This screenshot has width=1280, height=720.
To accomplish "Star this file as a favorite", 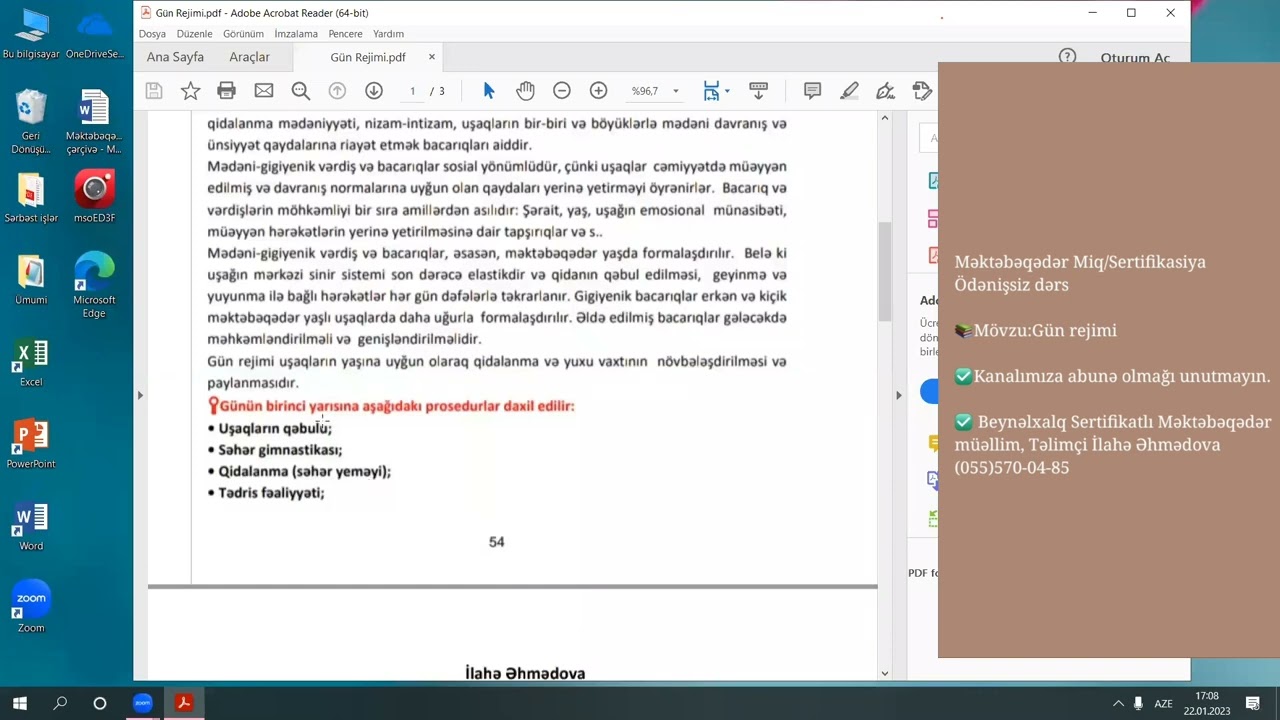I will point(190,91).
